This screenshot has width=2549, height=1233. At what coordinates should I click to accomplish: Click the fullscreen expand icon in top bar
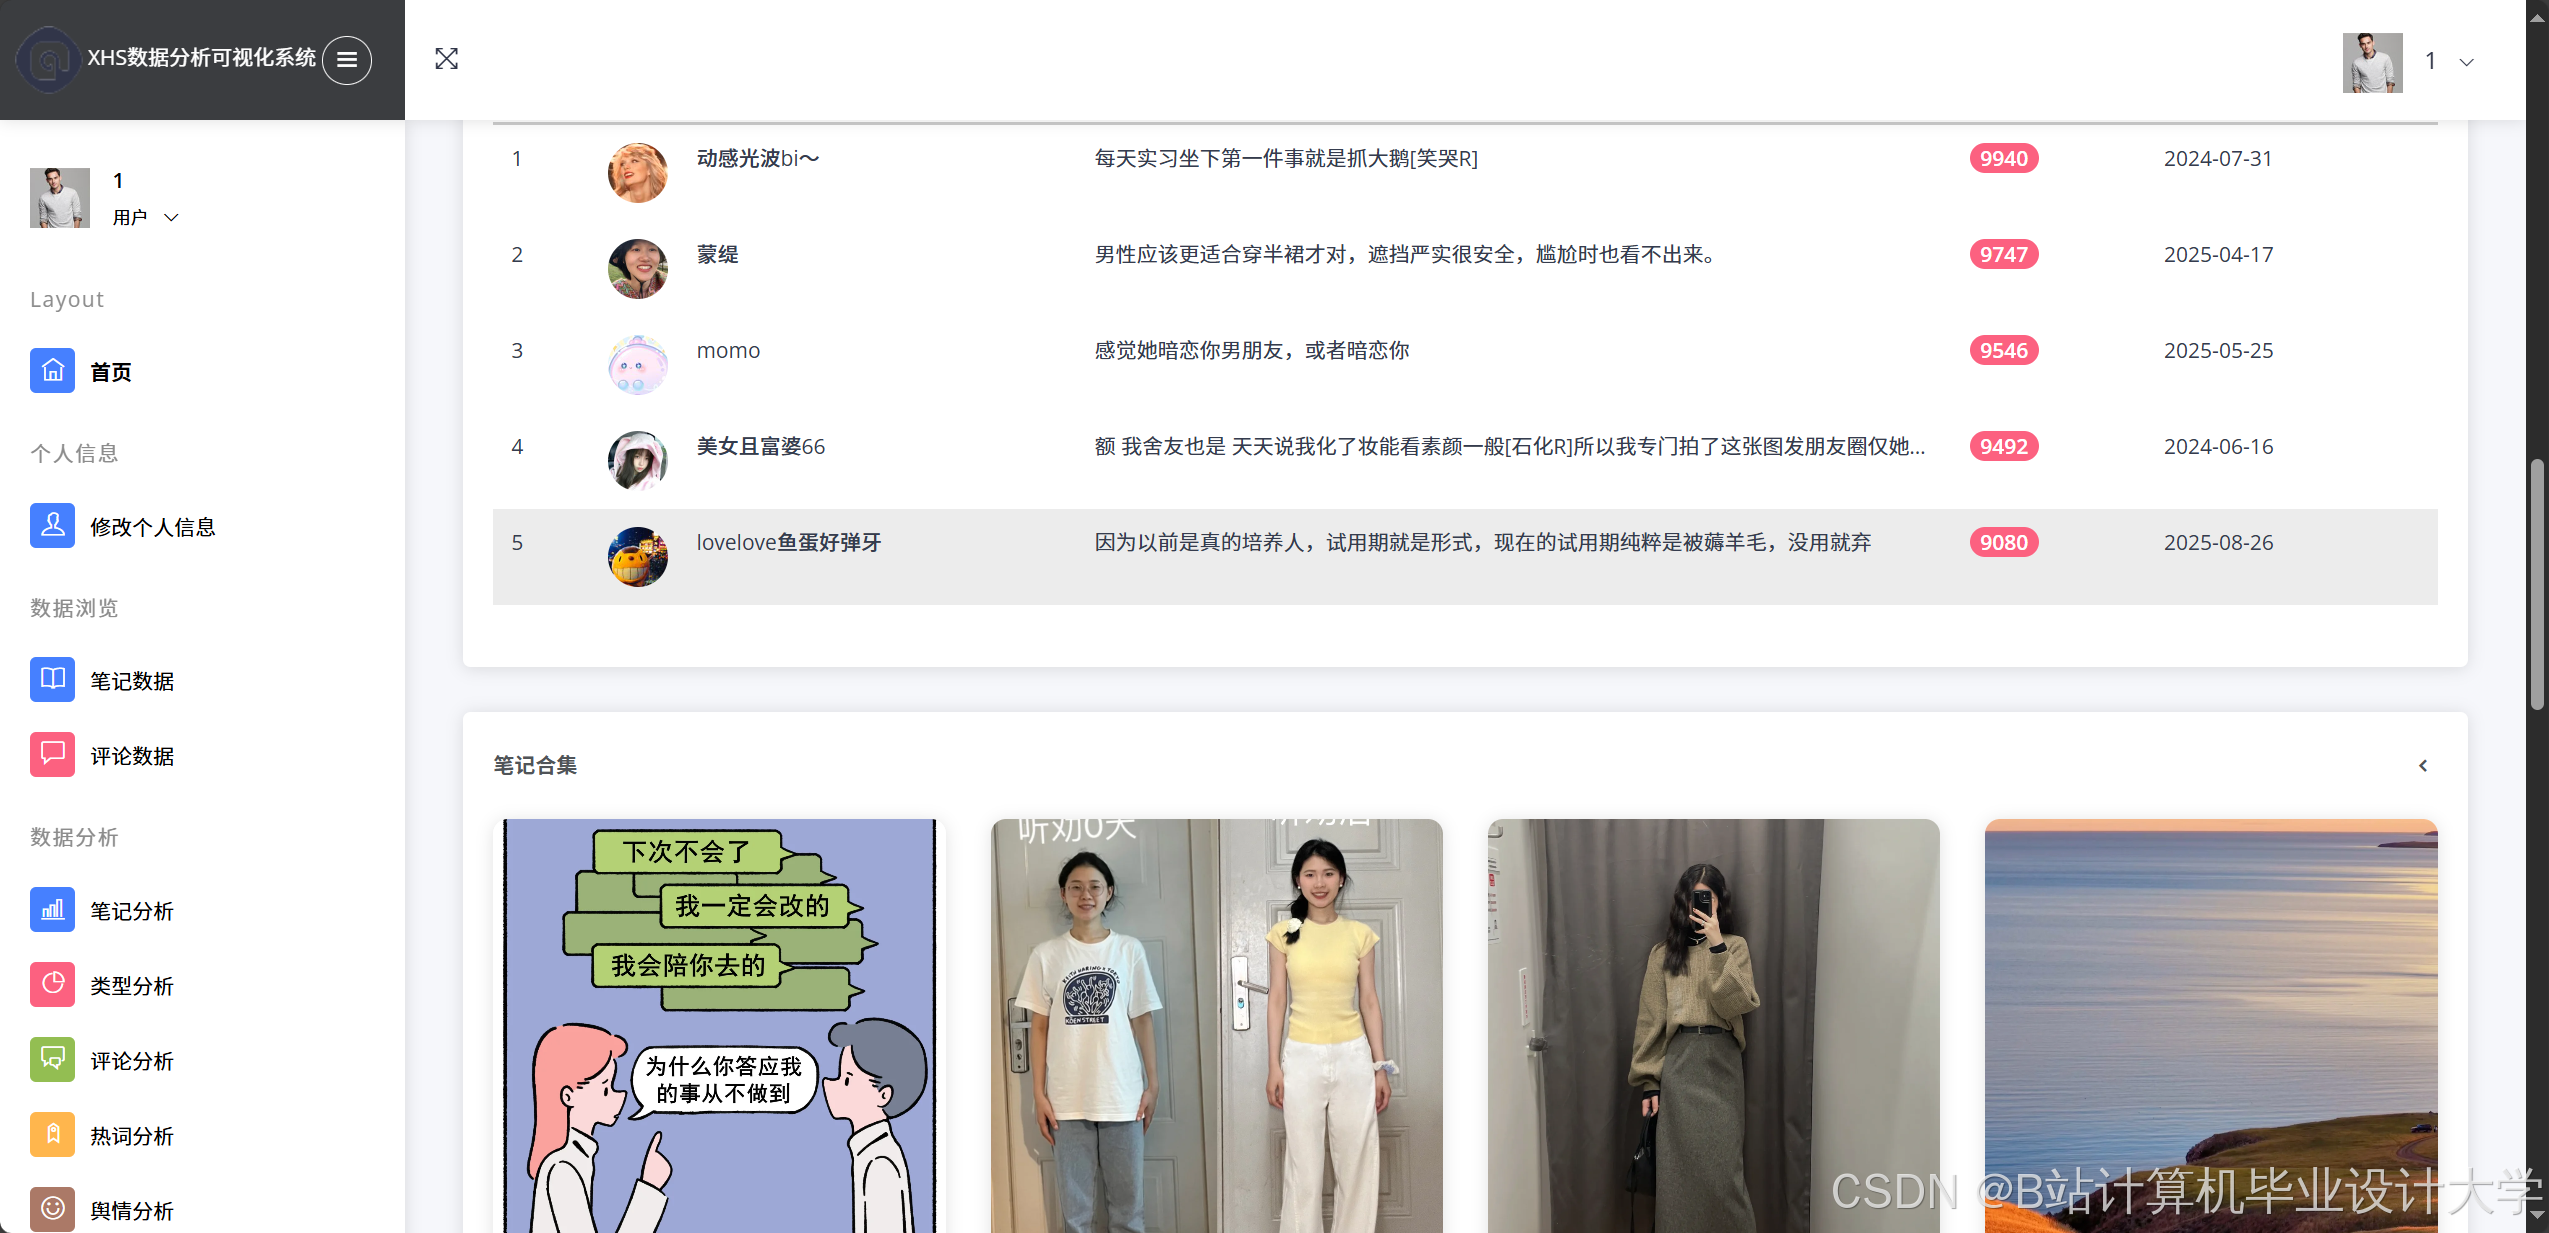[x=446, y=59]
